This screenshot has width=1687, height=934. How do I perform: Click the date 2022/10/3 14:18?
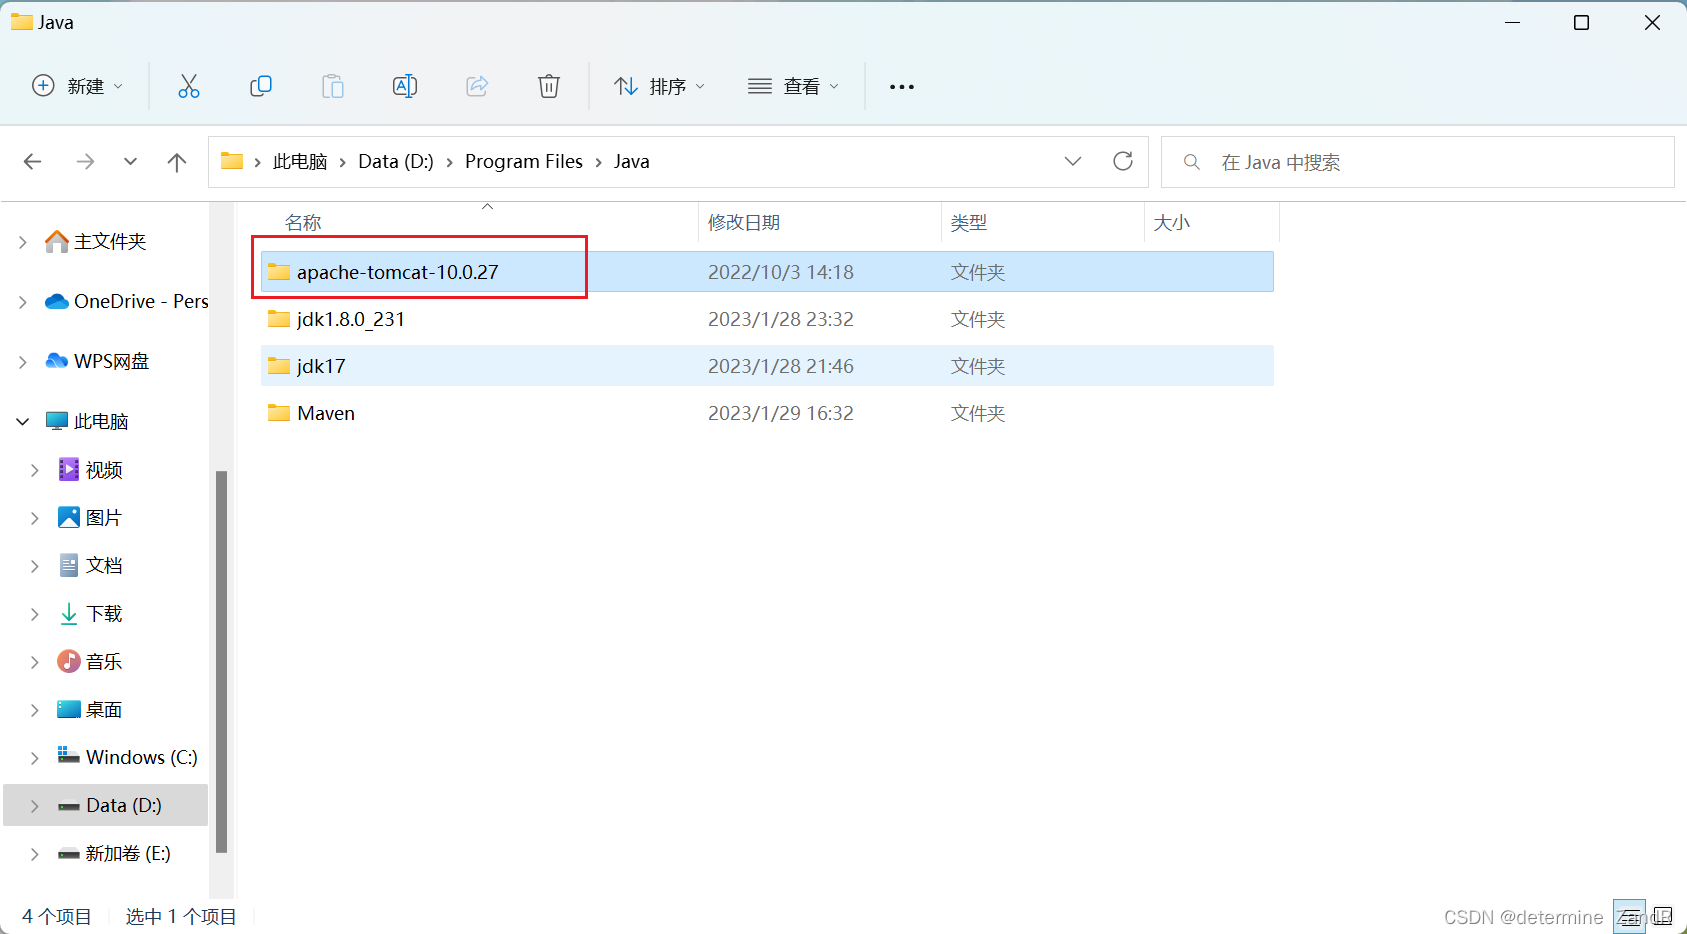coord(781,272)
